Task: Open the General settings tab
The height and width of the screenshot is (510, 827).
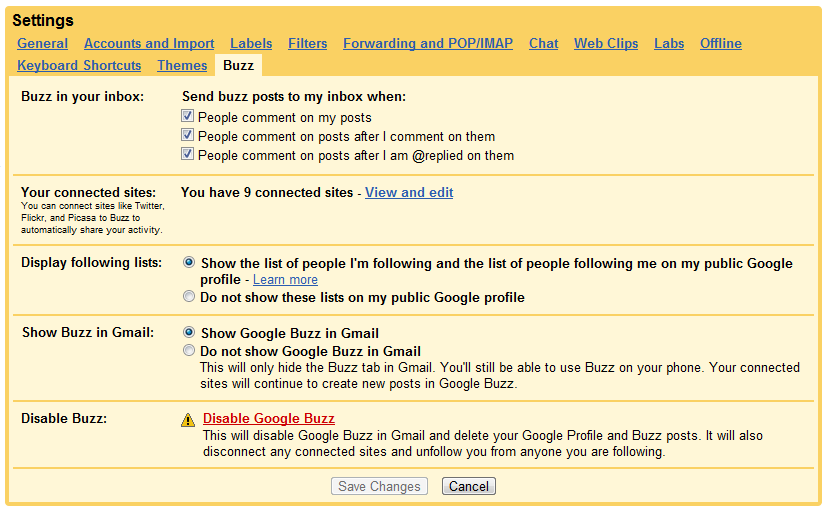Action: pos(42,44)
